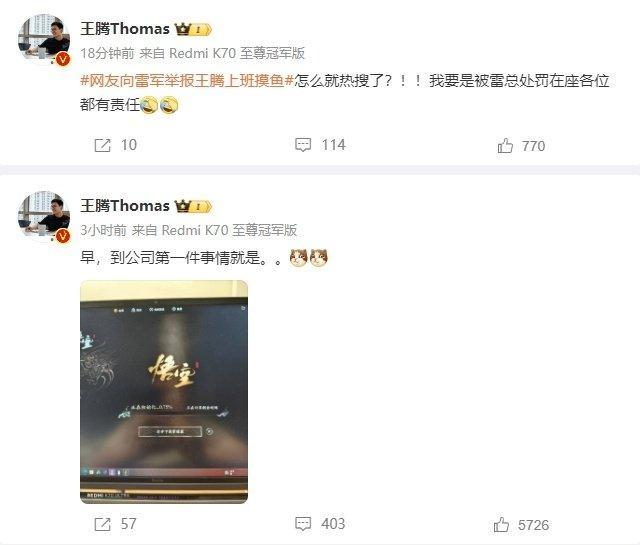Click the repost icon on second post

click(x=102, y=524)
